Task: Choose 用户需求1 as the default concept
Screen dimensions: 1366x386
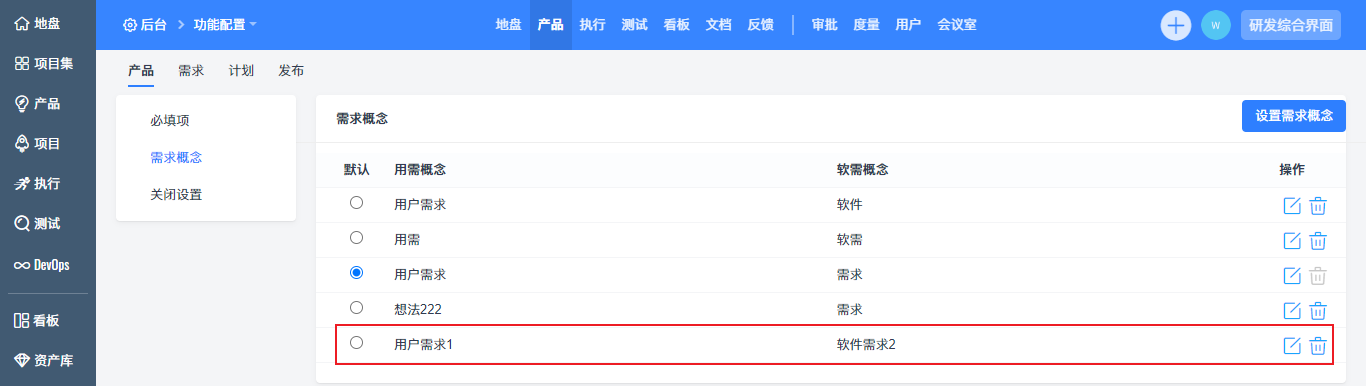Action: [357, 343]
